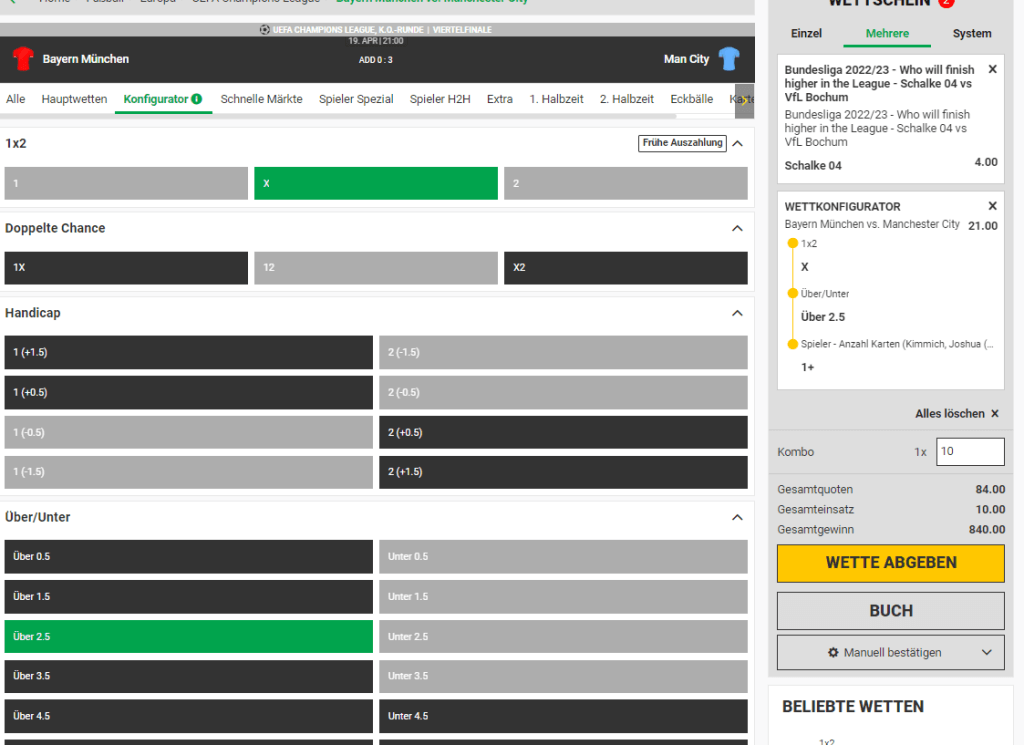Image resolution: width=1024 pixels, height=745 pixels.
Task: Click the market tabs horizontal scrollbar
Action: pyautogui.click(x=338, y=117)
